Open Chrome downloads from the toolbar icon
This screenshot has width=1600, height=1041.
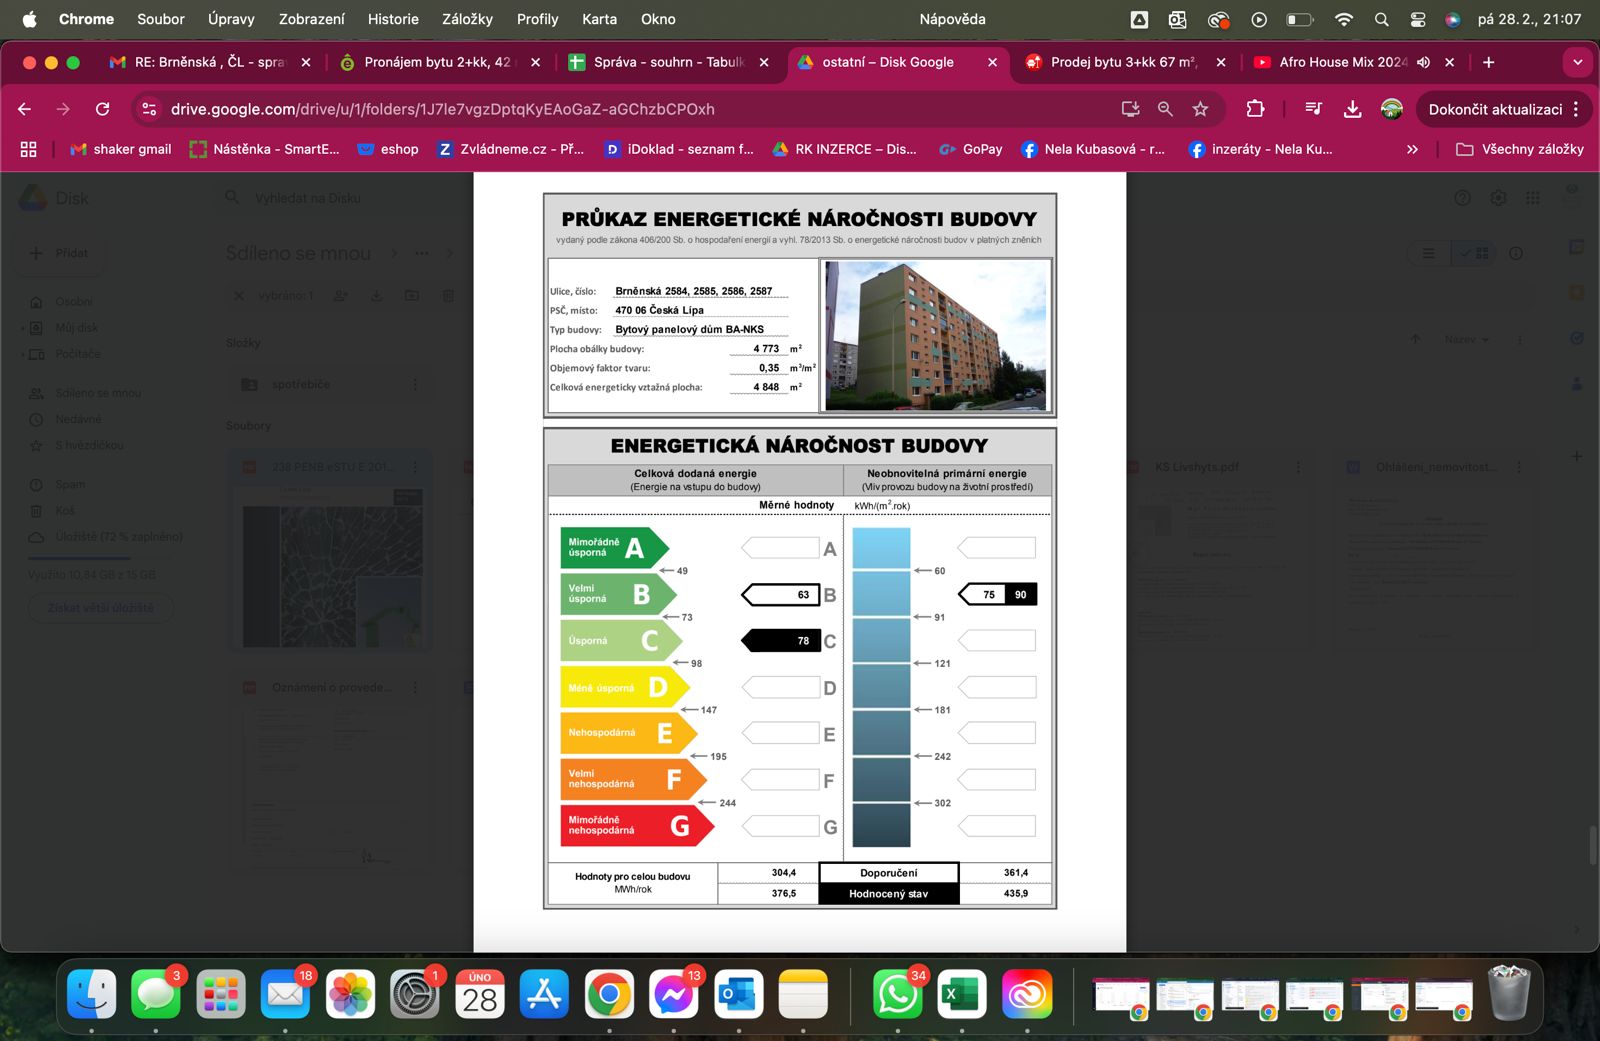tap(1352, 109)
